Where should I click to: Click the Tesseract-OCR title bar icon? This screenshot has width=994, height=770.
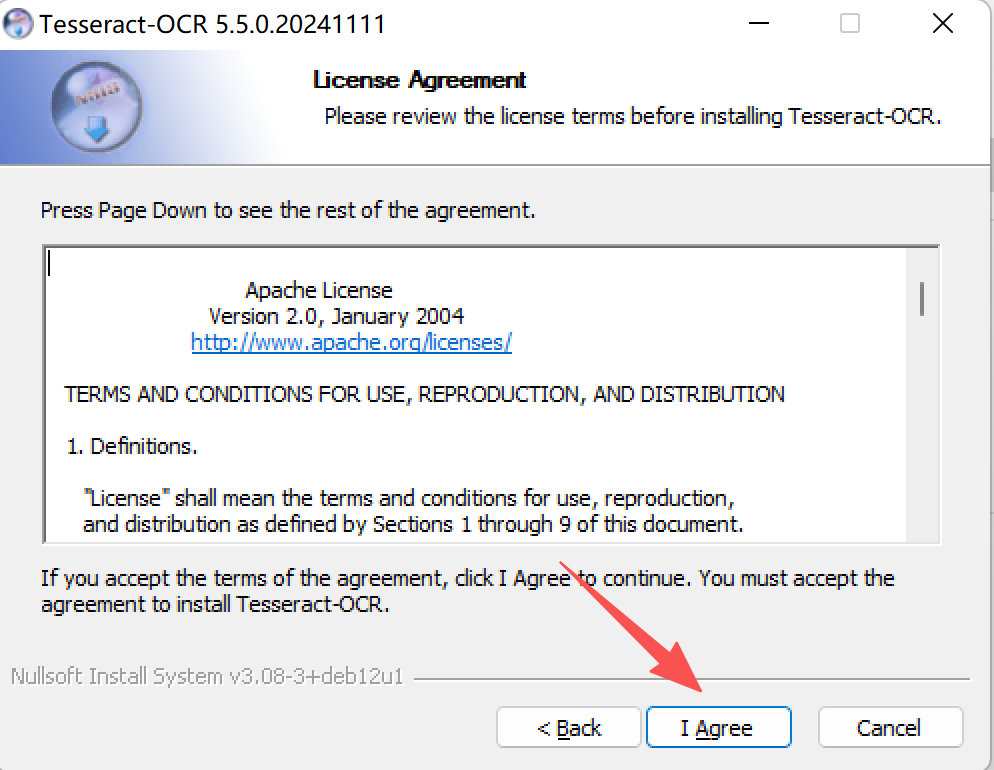(19, 24)
